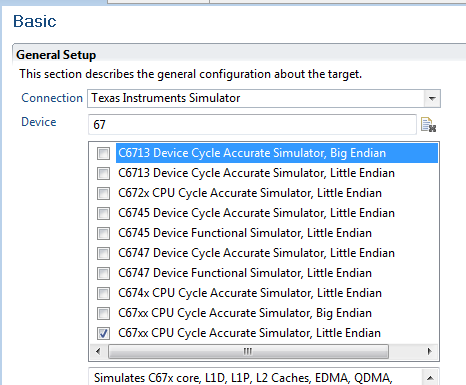Viewport: 466px width, 385px height.
Task: Click the Device filter field containing 67
Action: 252,125
